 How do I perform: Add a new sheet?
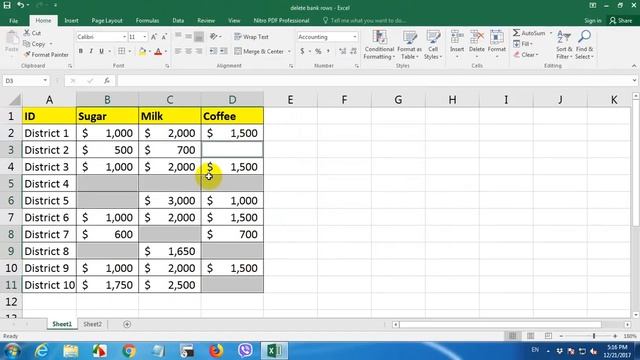click(x=127, y=324)
